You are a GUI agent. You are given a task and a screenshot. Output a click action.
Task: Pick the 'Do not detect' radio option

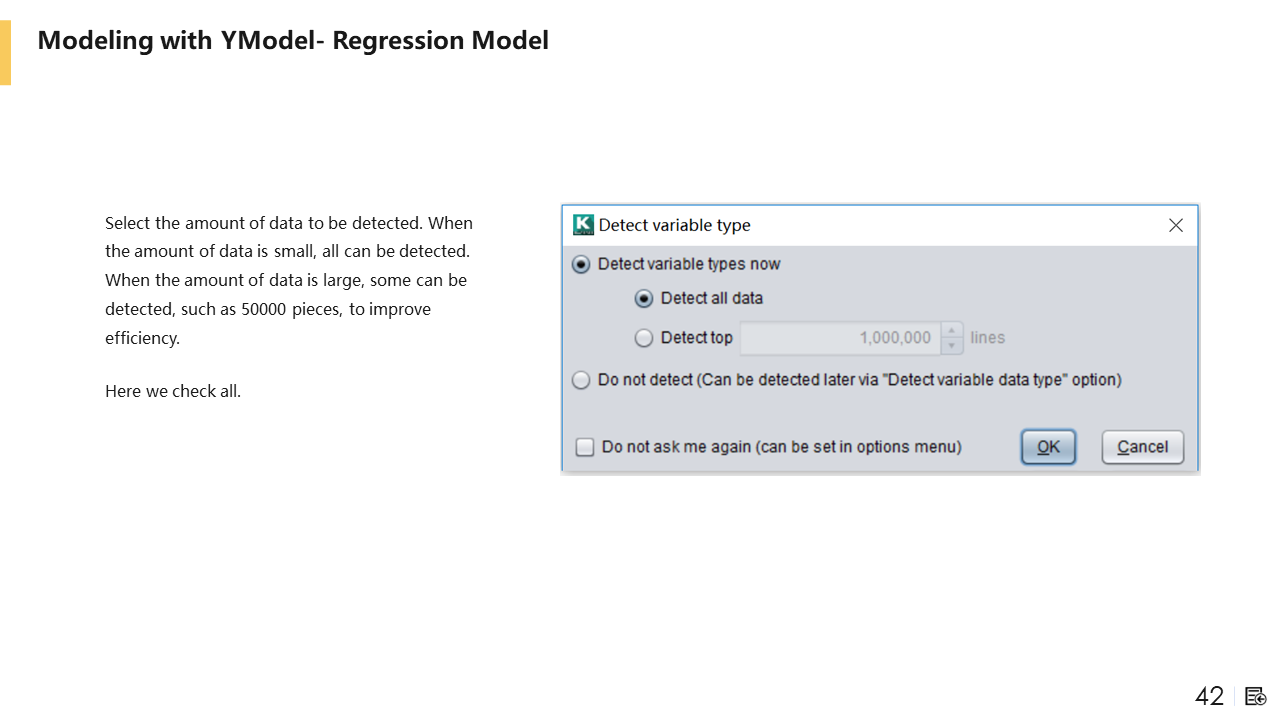[x=581, y=380]
